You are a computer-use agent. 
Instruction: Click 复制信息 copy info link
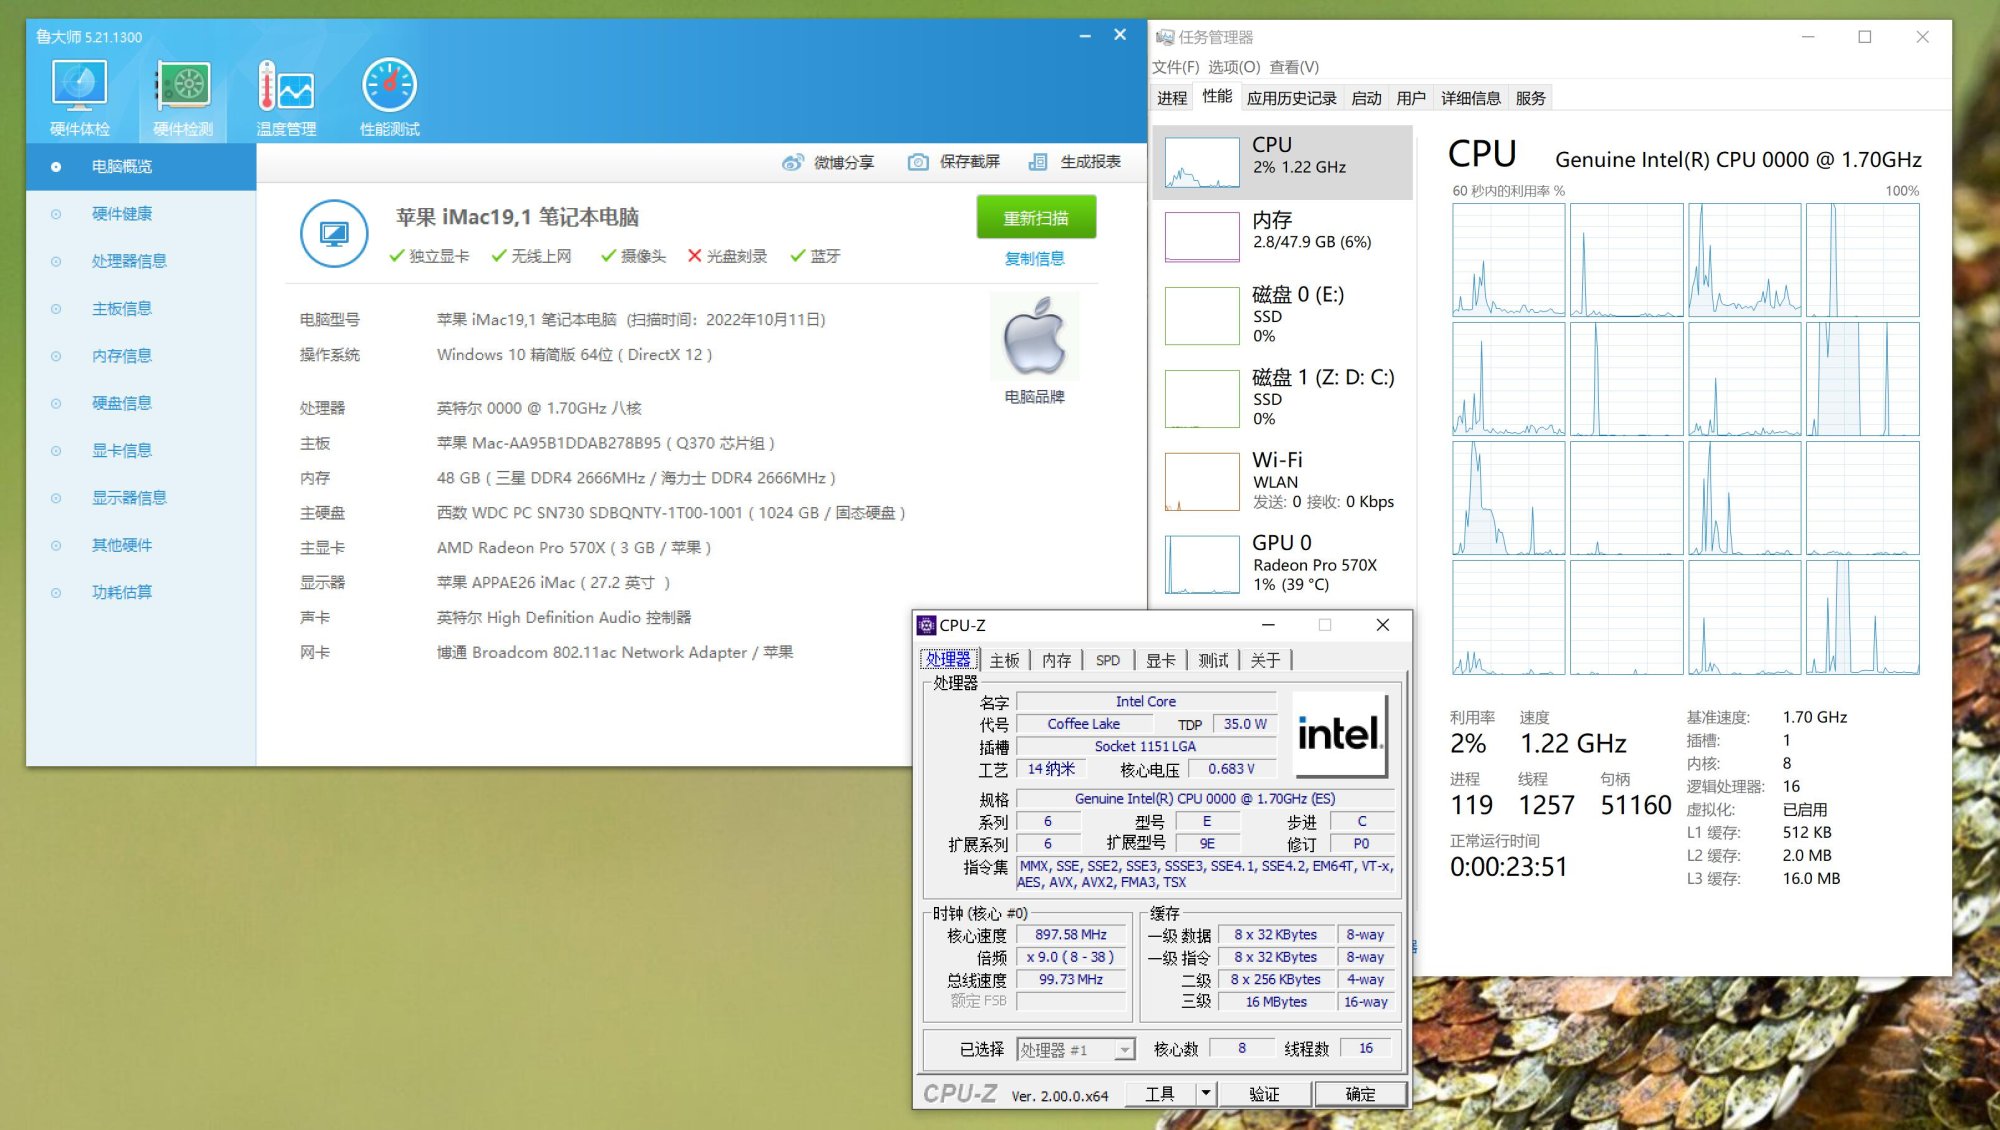(1034, 258)
